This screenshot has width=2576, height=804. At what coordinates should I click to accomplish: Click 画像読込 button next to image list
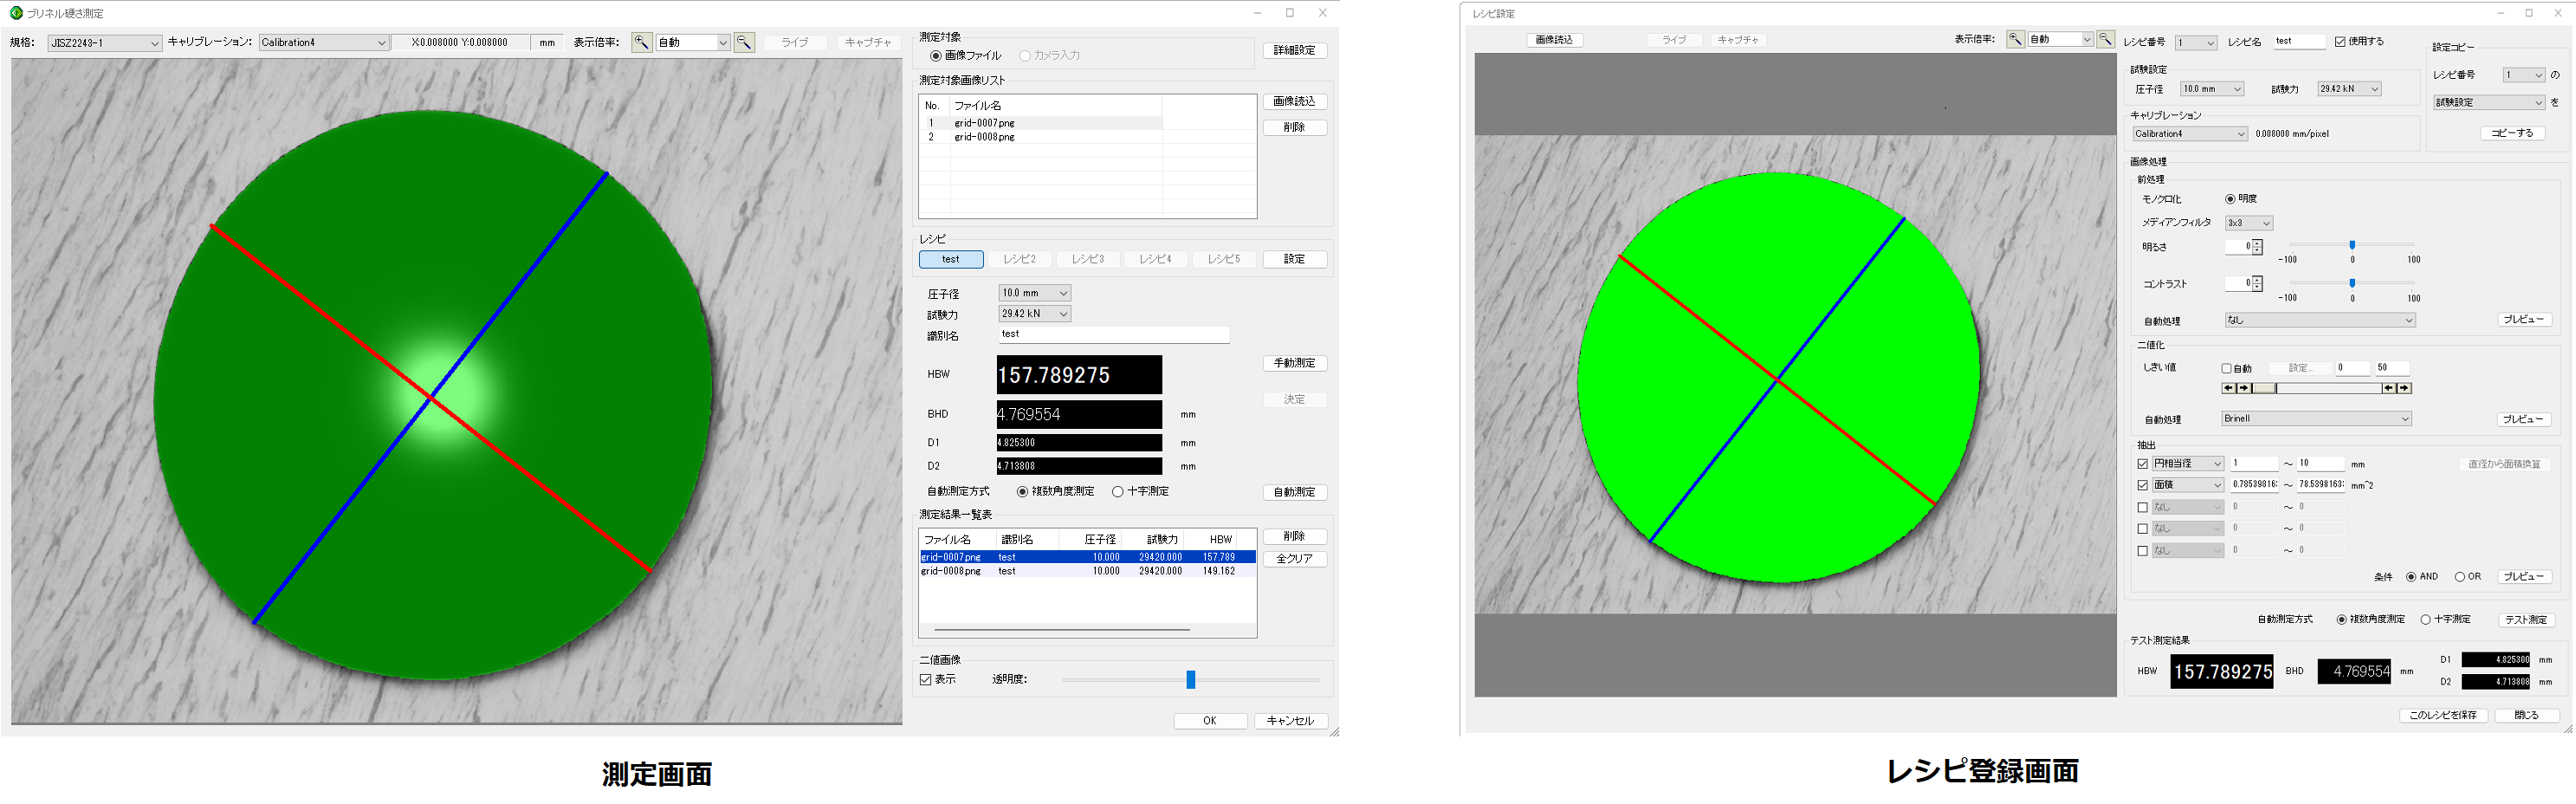pyautogui.click(x=1295, y=102)
